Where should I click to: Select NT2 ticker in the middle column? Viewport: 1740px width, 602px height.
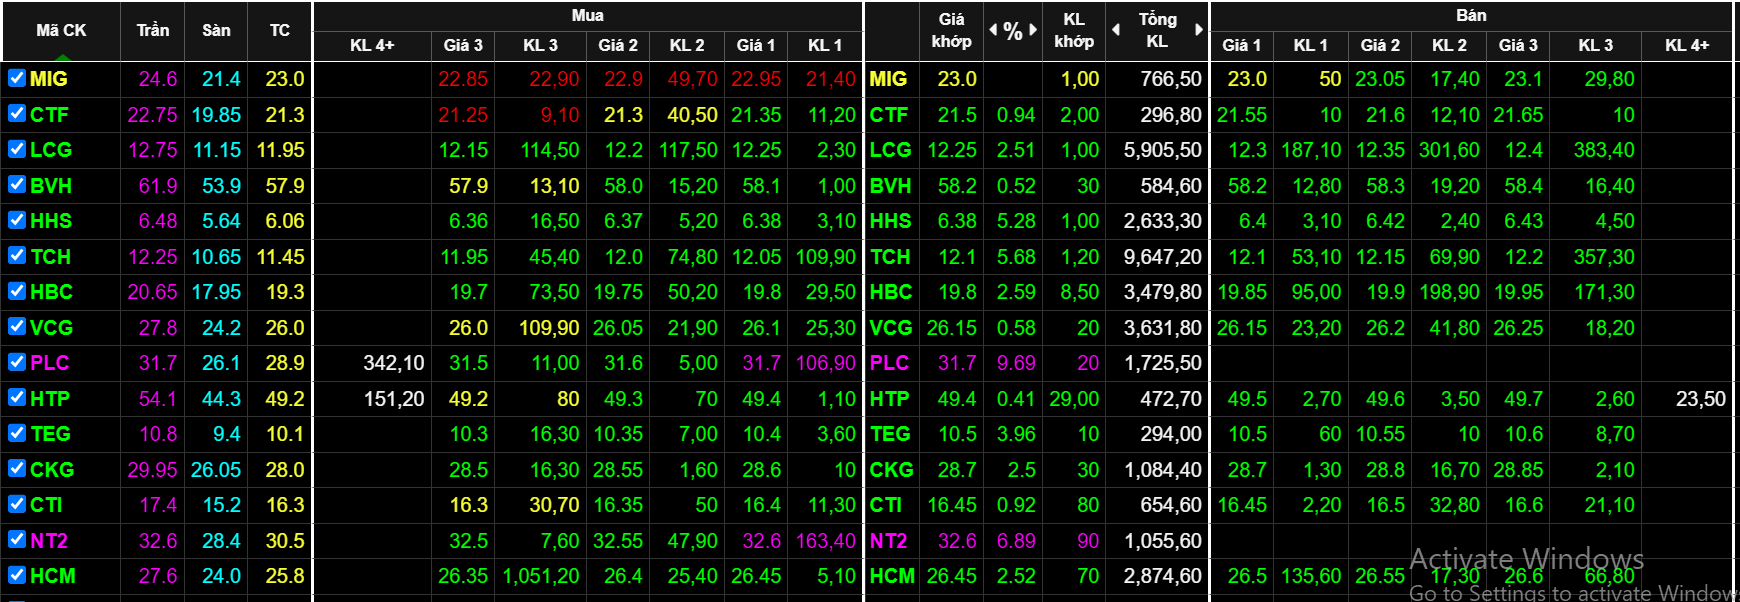pos(888,541)
